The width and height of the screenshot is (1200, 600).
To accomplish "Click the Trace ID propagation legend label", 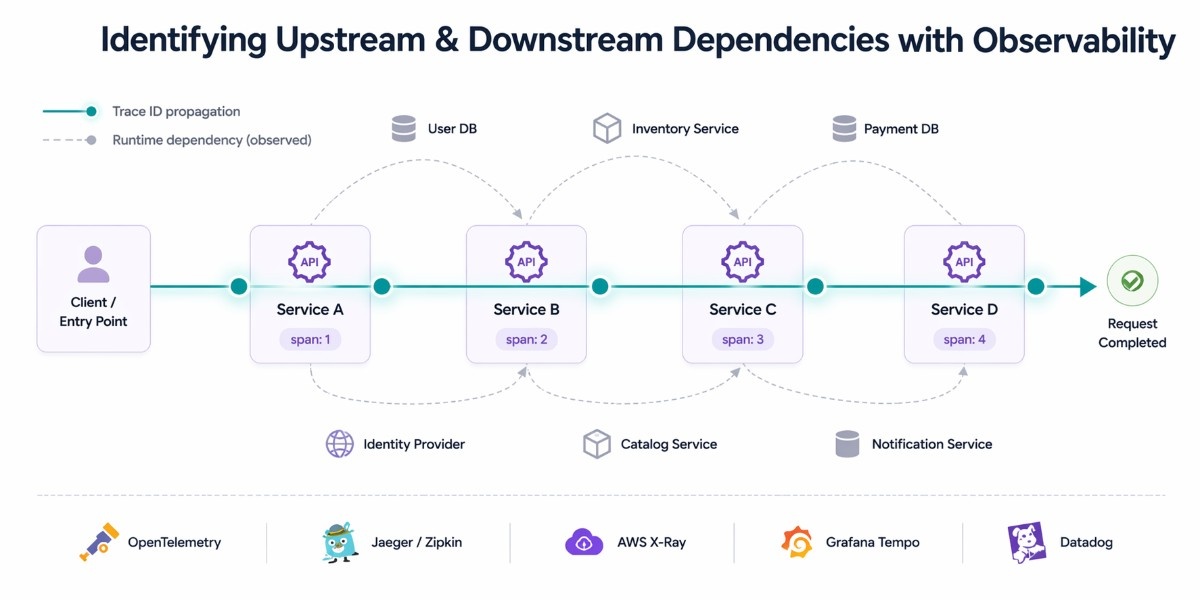I will 176,112.
